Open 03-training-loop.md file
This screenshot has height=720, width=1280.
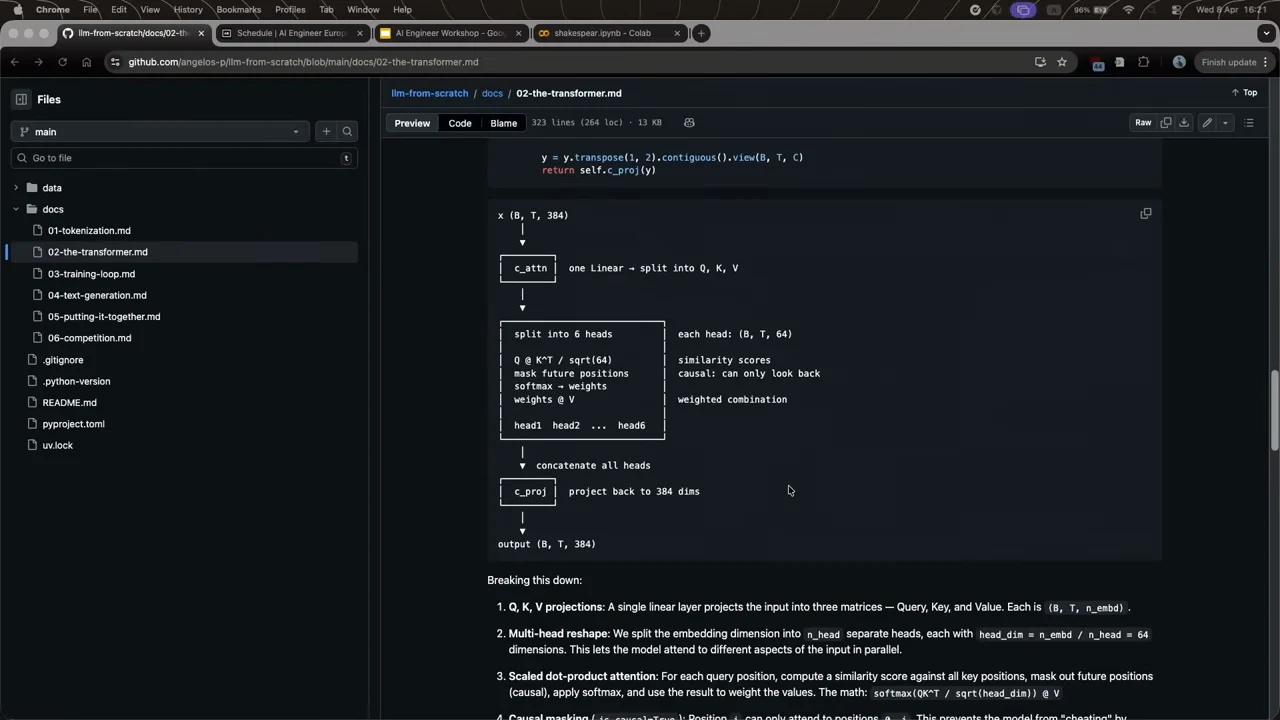pyautogui.click(x=91, y=273)
